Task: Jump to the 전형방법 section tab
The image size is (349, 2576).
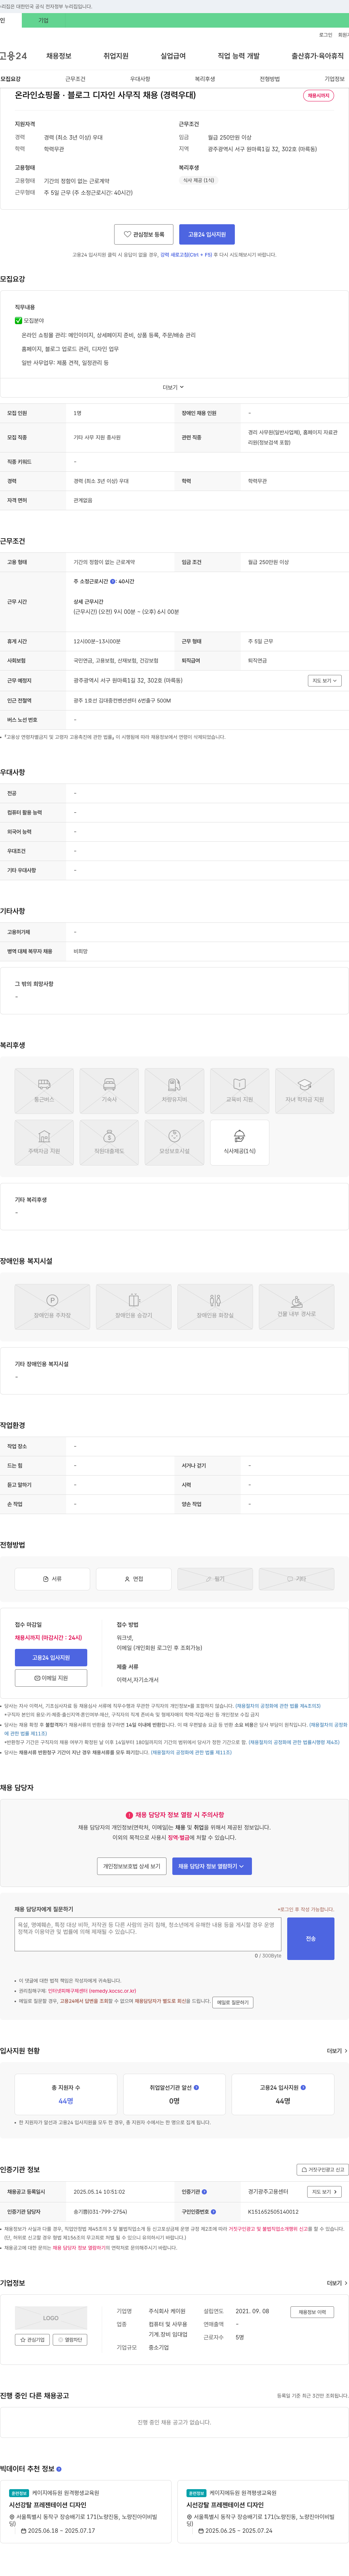Action: tap(270, 79)
